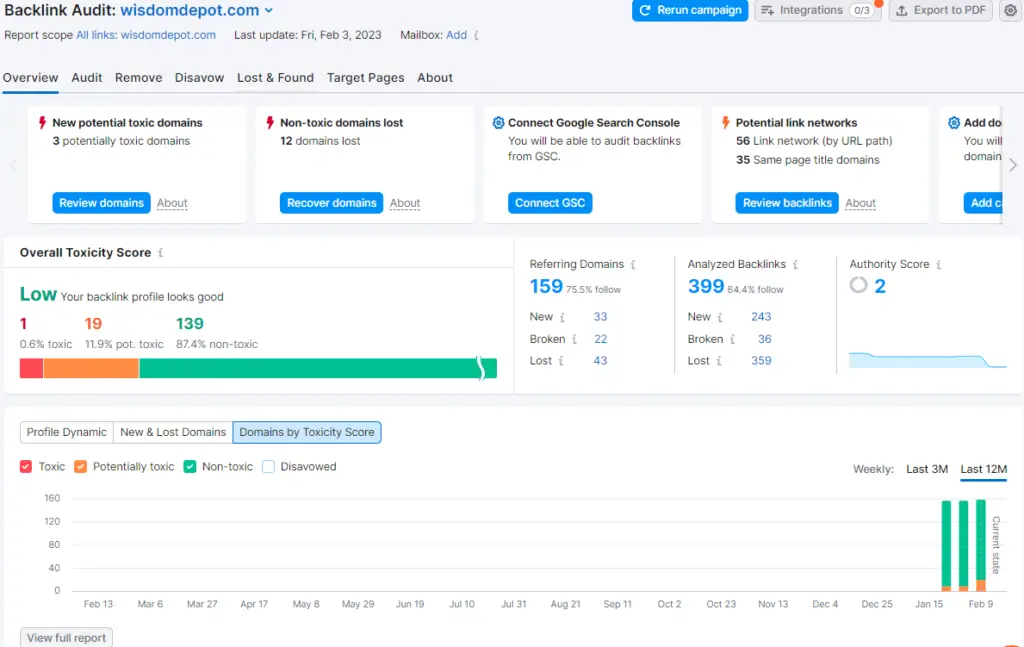The image size is (1024, 647).
Task: Open the Lost & Found tab
Action: tap(276, 78)
